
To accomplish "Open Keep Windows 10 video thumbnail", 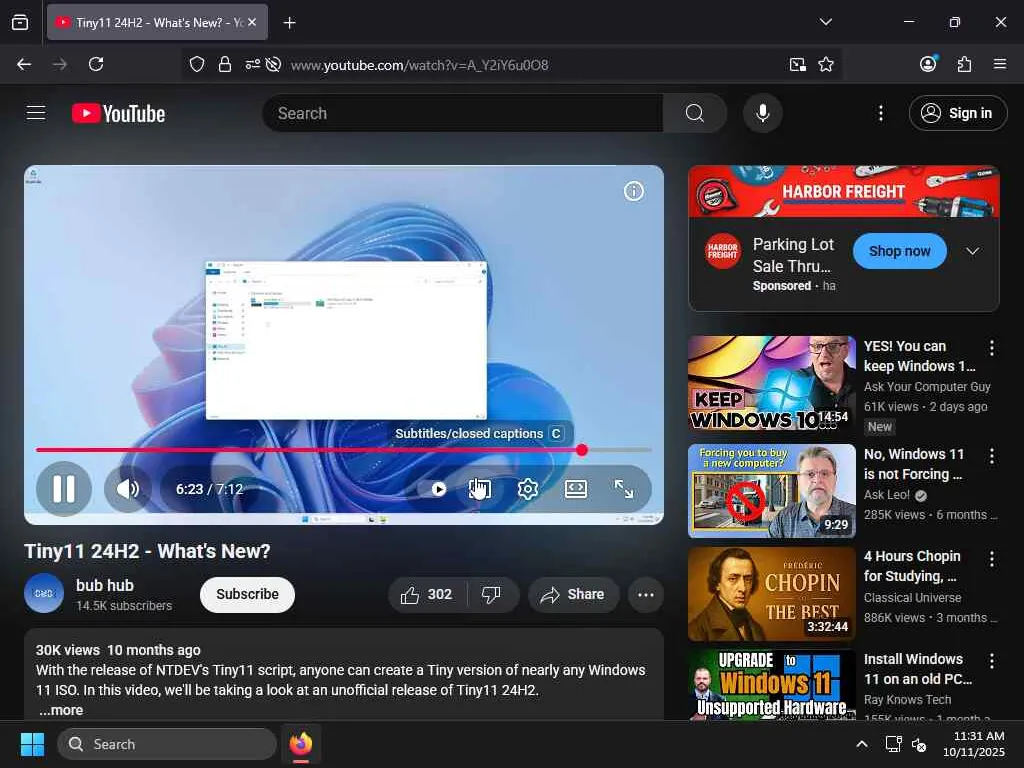I will (772, 383).
